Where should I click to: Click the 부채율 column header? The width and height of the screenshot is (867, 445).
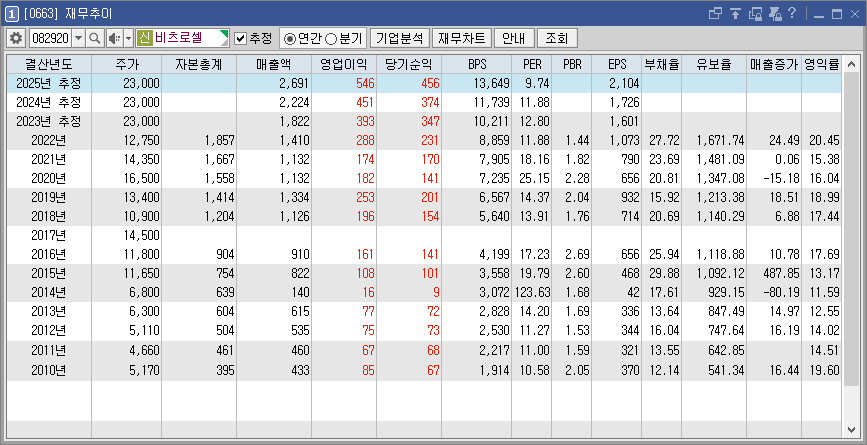coord(661,64)
